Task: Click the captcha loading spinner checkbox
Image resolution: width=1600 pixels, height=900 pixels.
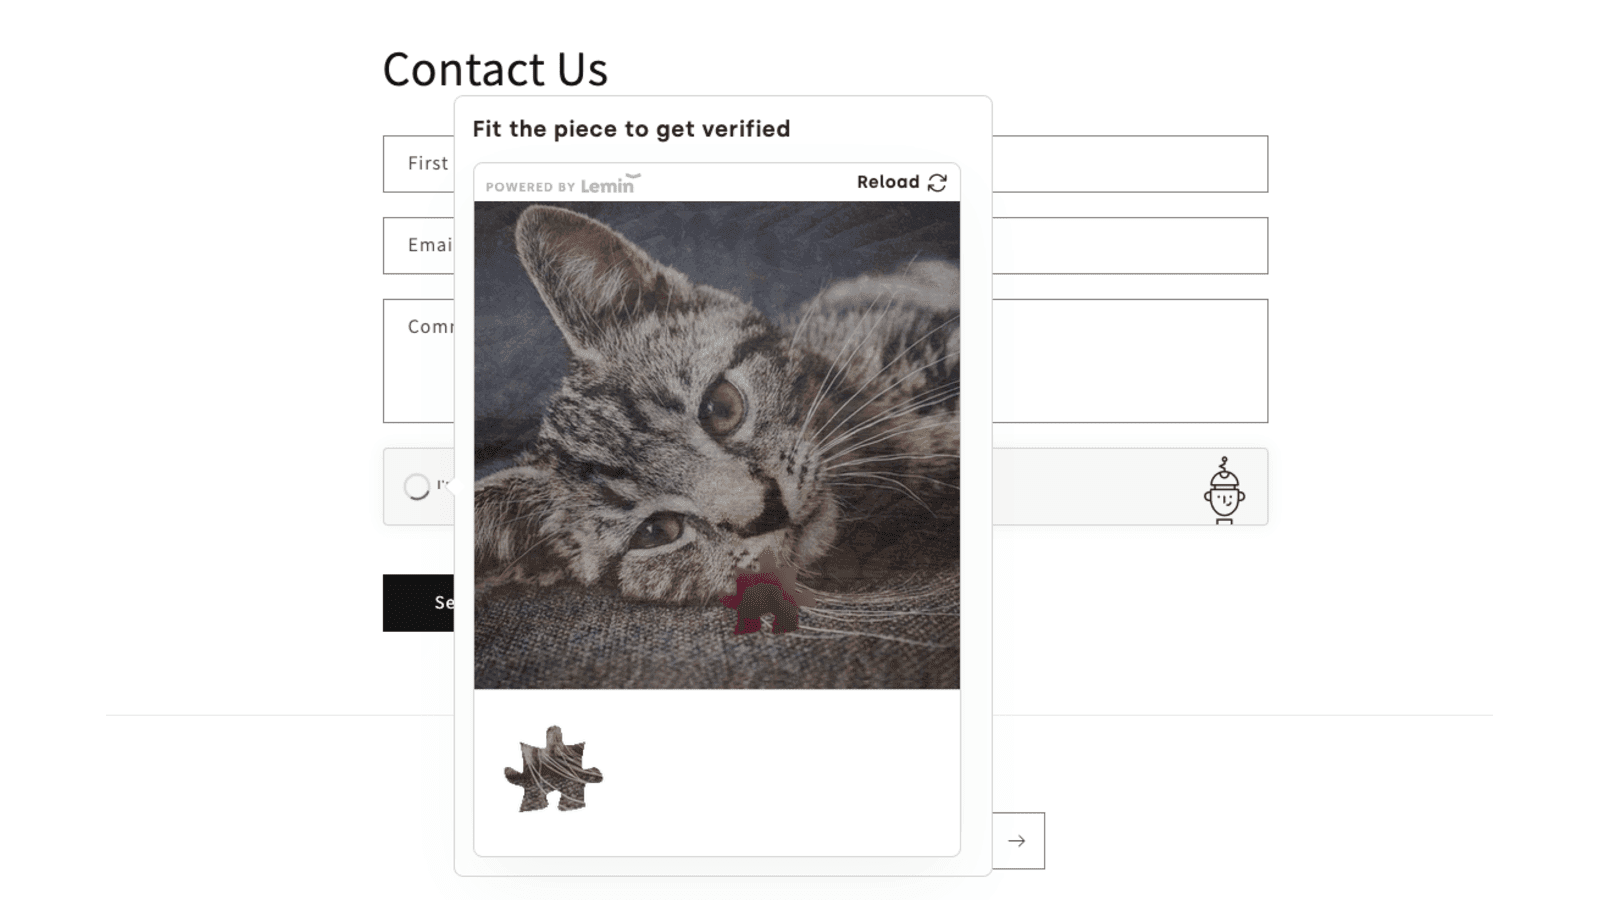Action: 417,487
